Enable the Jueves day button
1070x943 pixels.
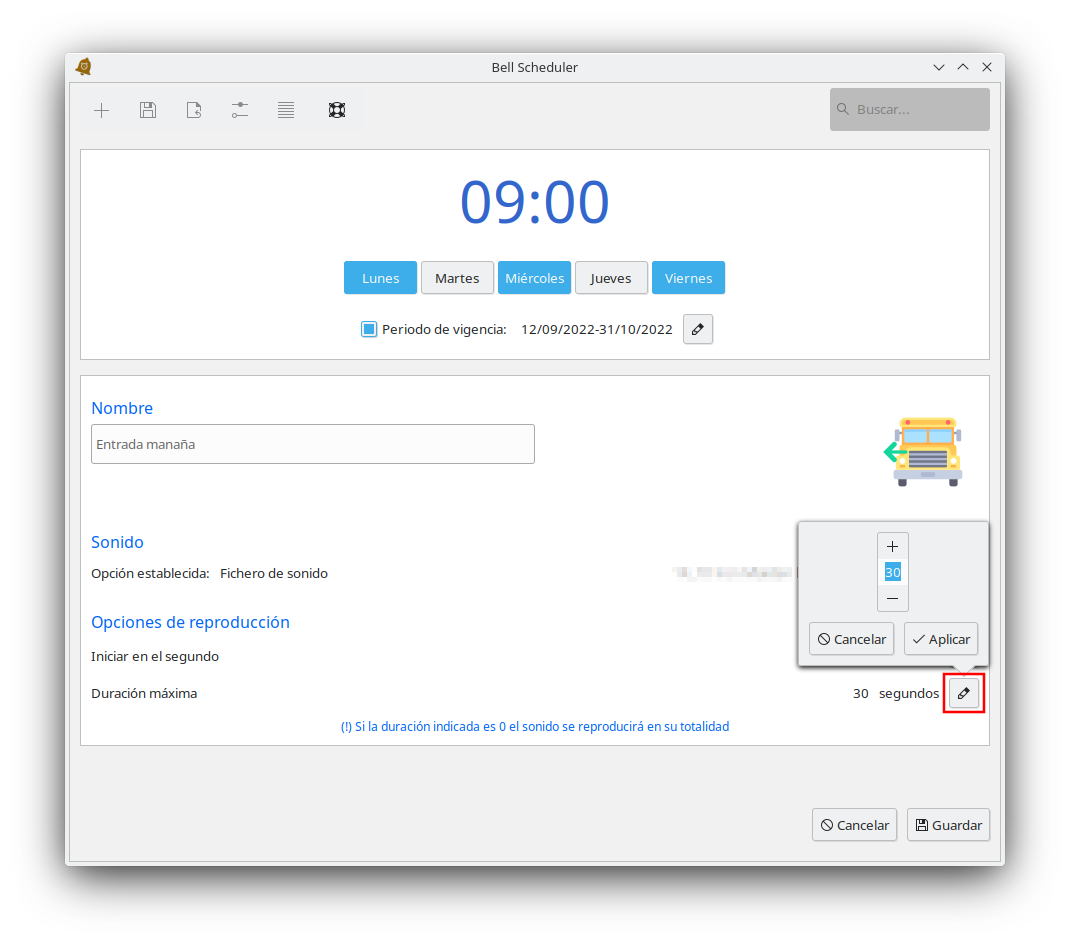coord(611,278)
